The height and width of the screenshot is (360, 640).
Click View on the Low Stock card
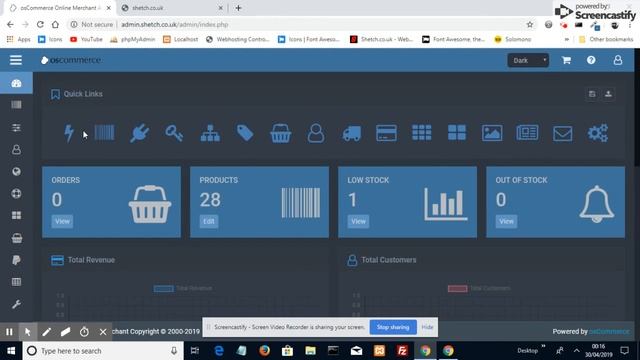click(358, 221)
